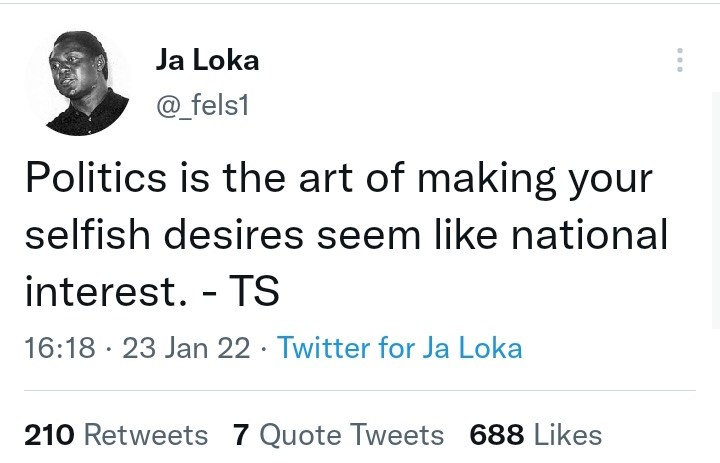View the Likes list label

click(x=568, y=435)
